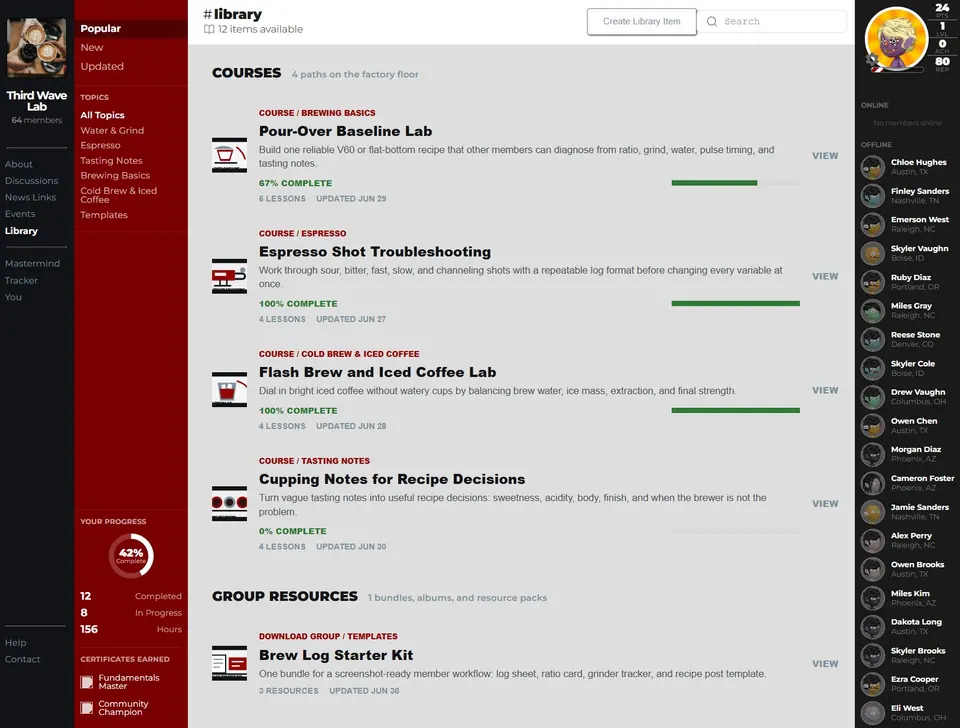Click Morgan Diaz's avatar

click(x=872, y=454)
